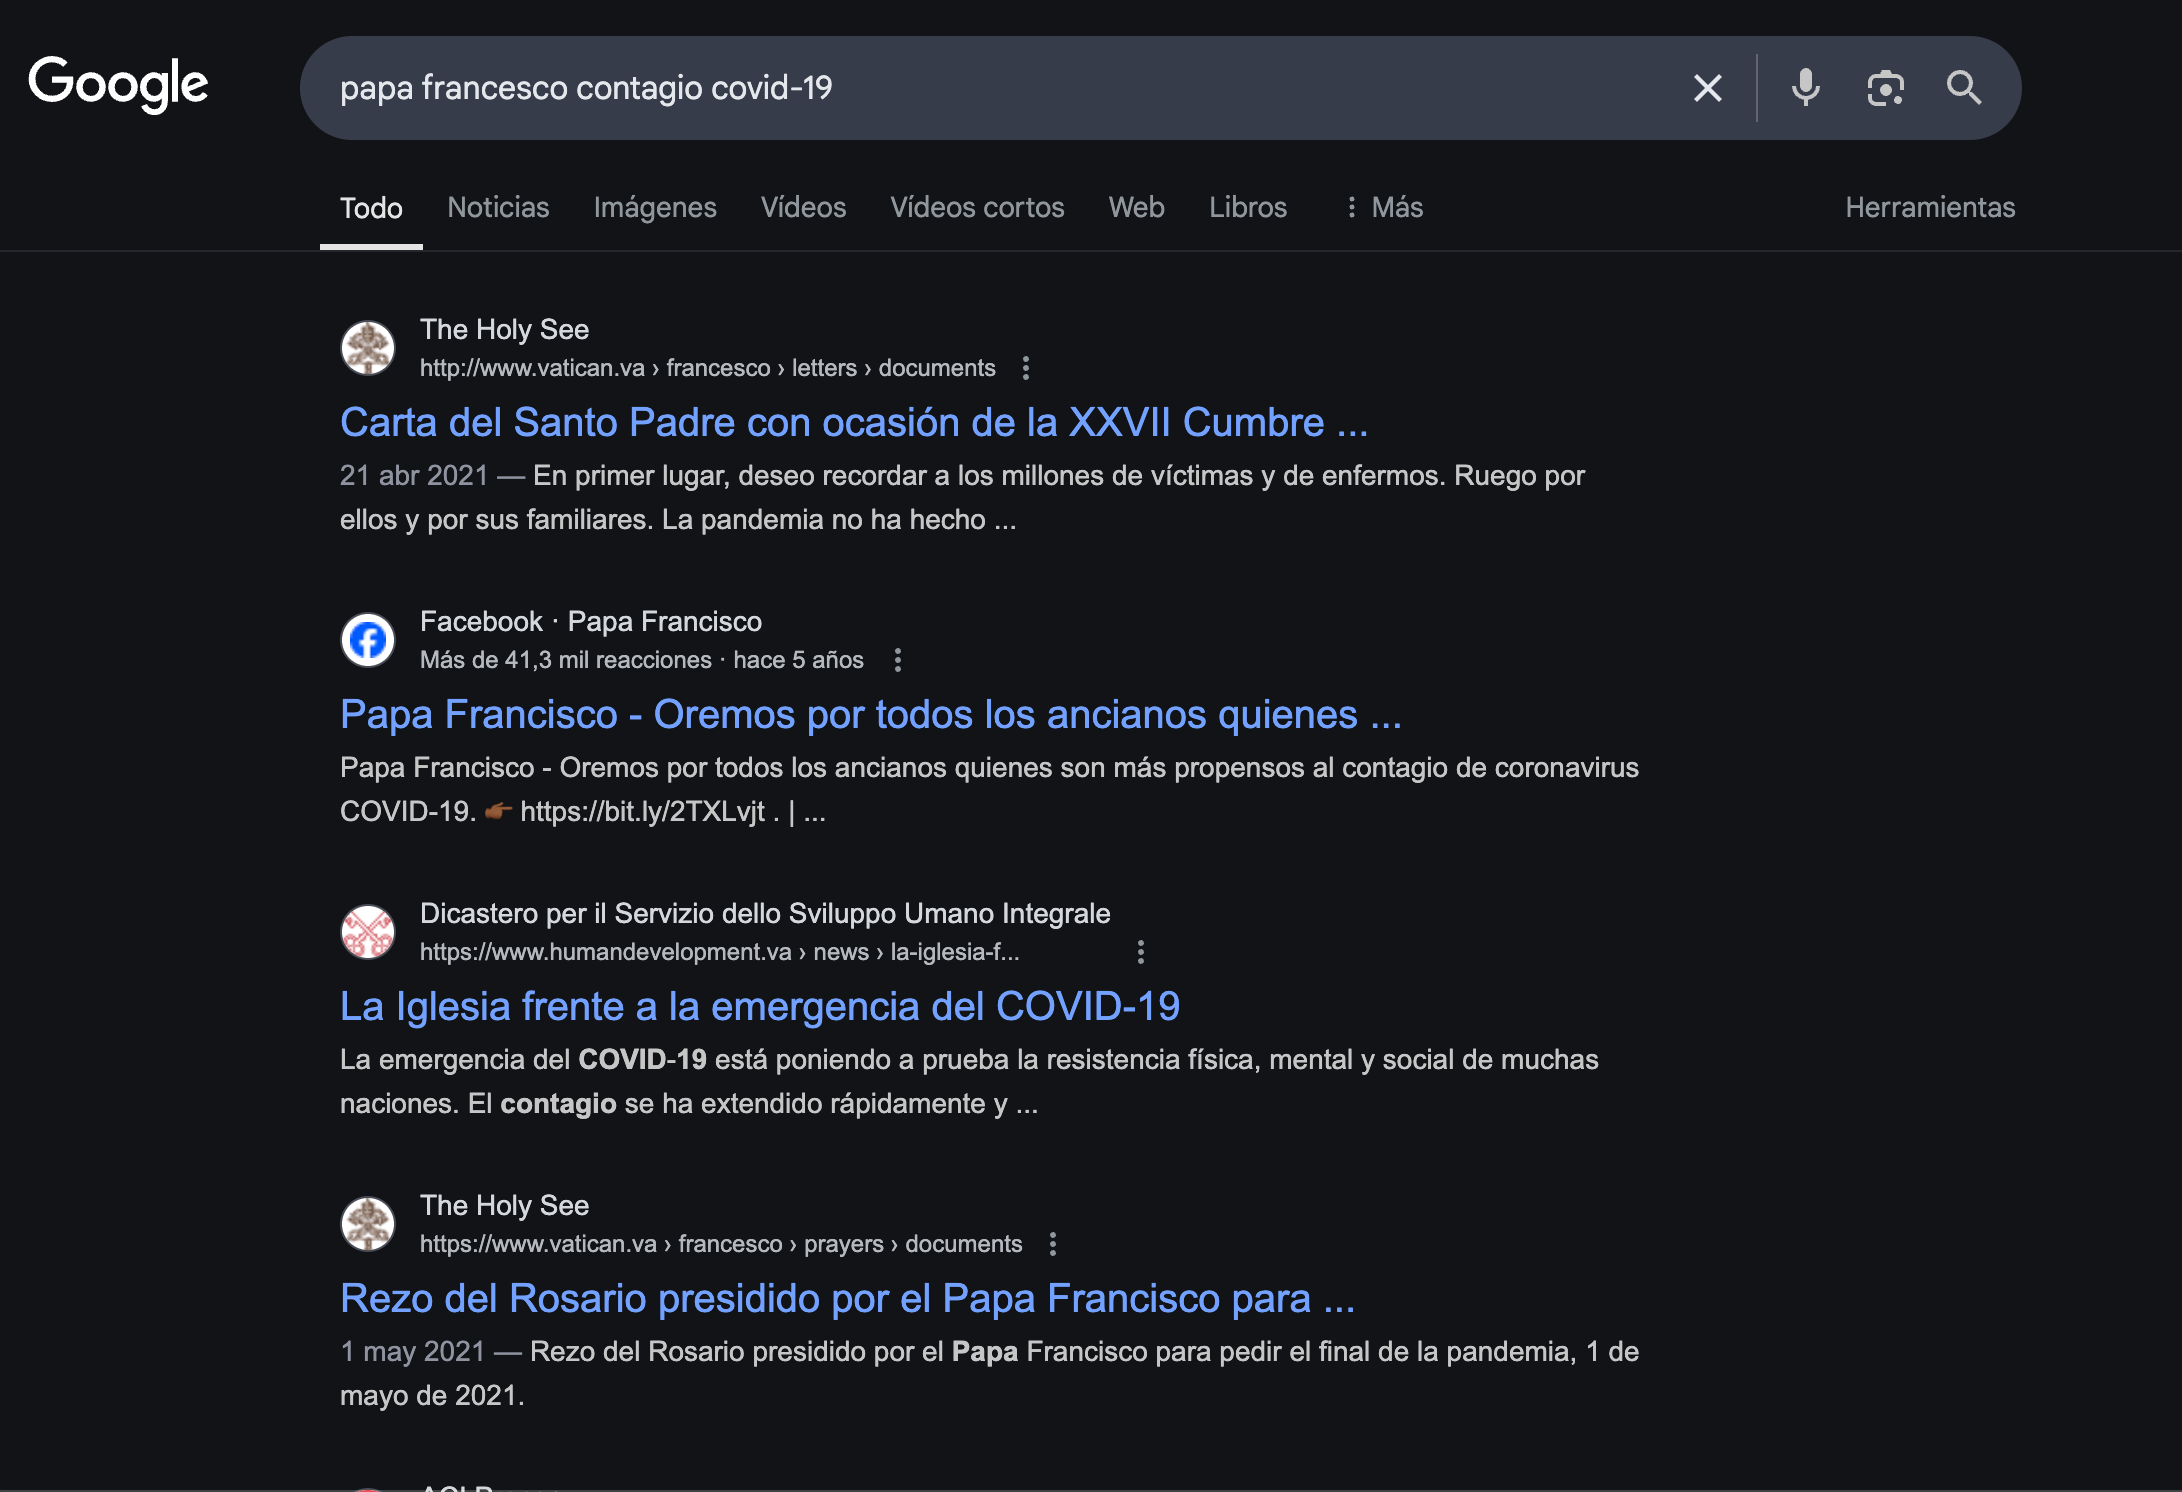Open options menu for vatican.va letters result

1026,368
